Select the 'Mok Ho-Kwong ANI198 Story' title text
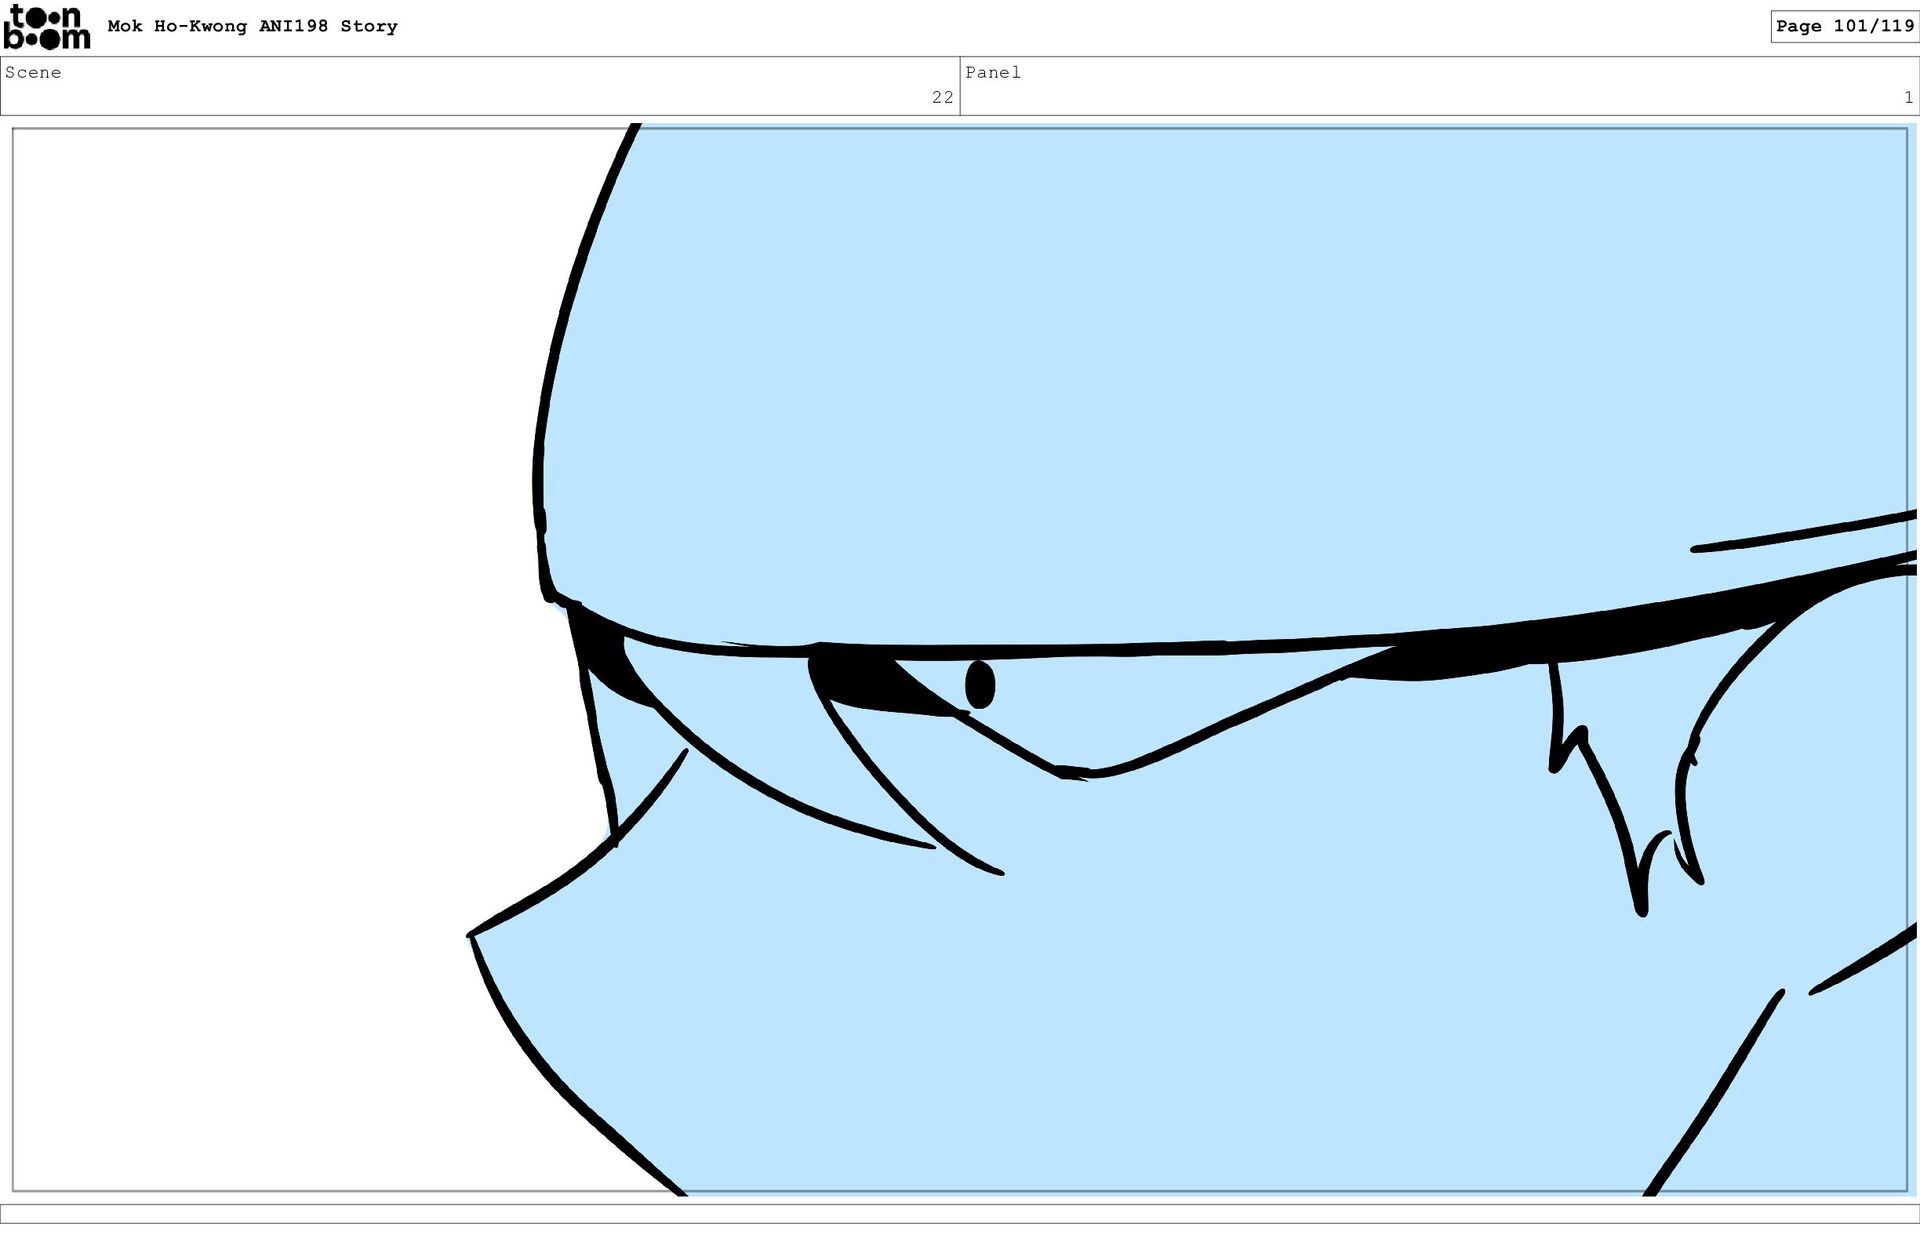The image size is (1920, 1242). pyautogui.click(x=252, y=26)
